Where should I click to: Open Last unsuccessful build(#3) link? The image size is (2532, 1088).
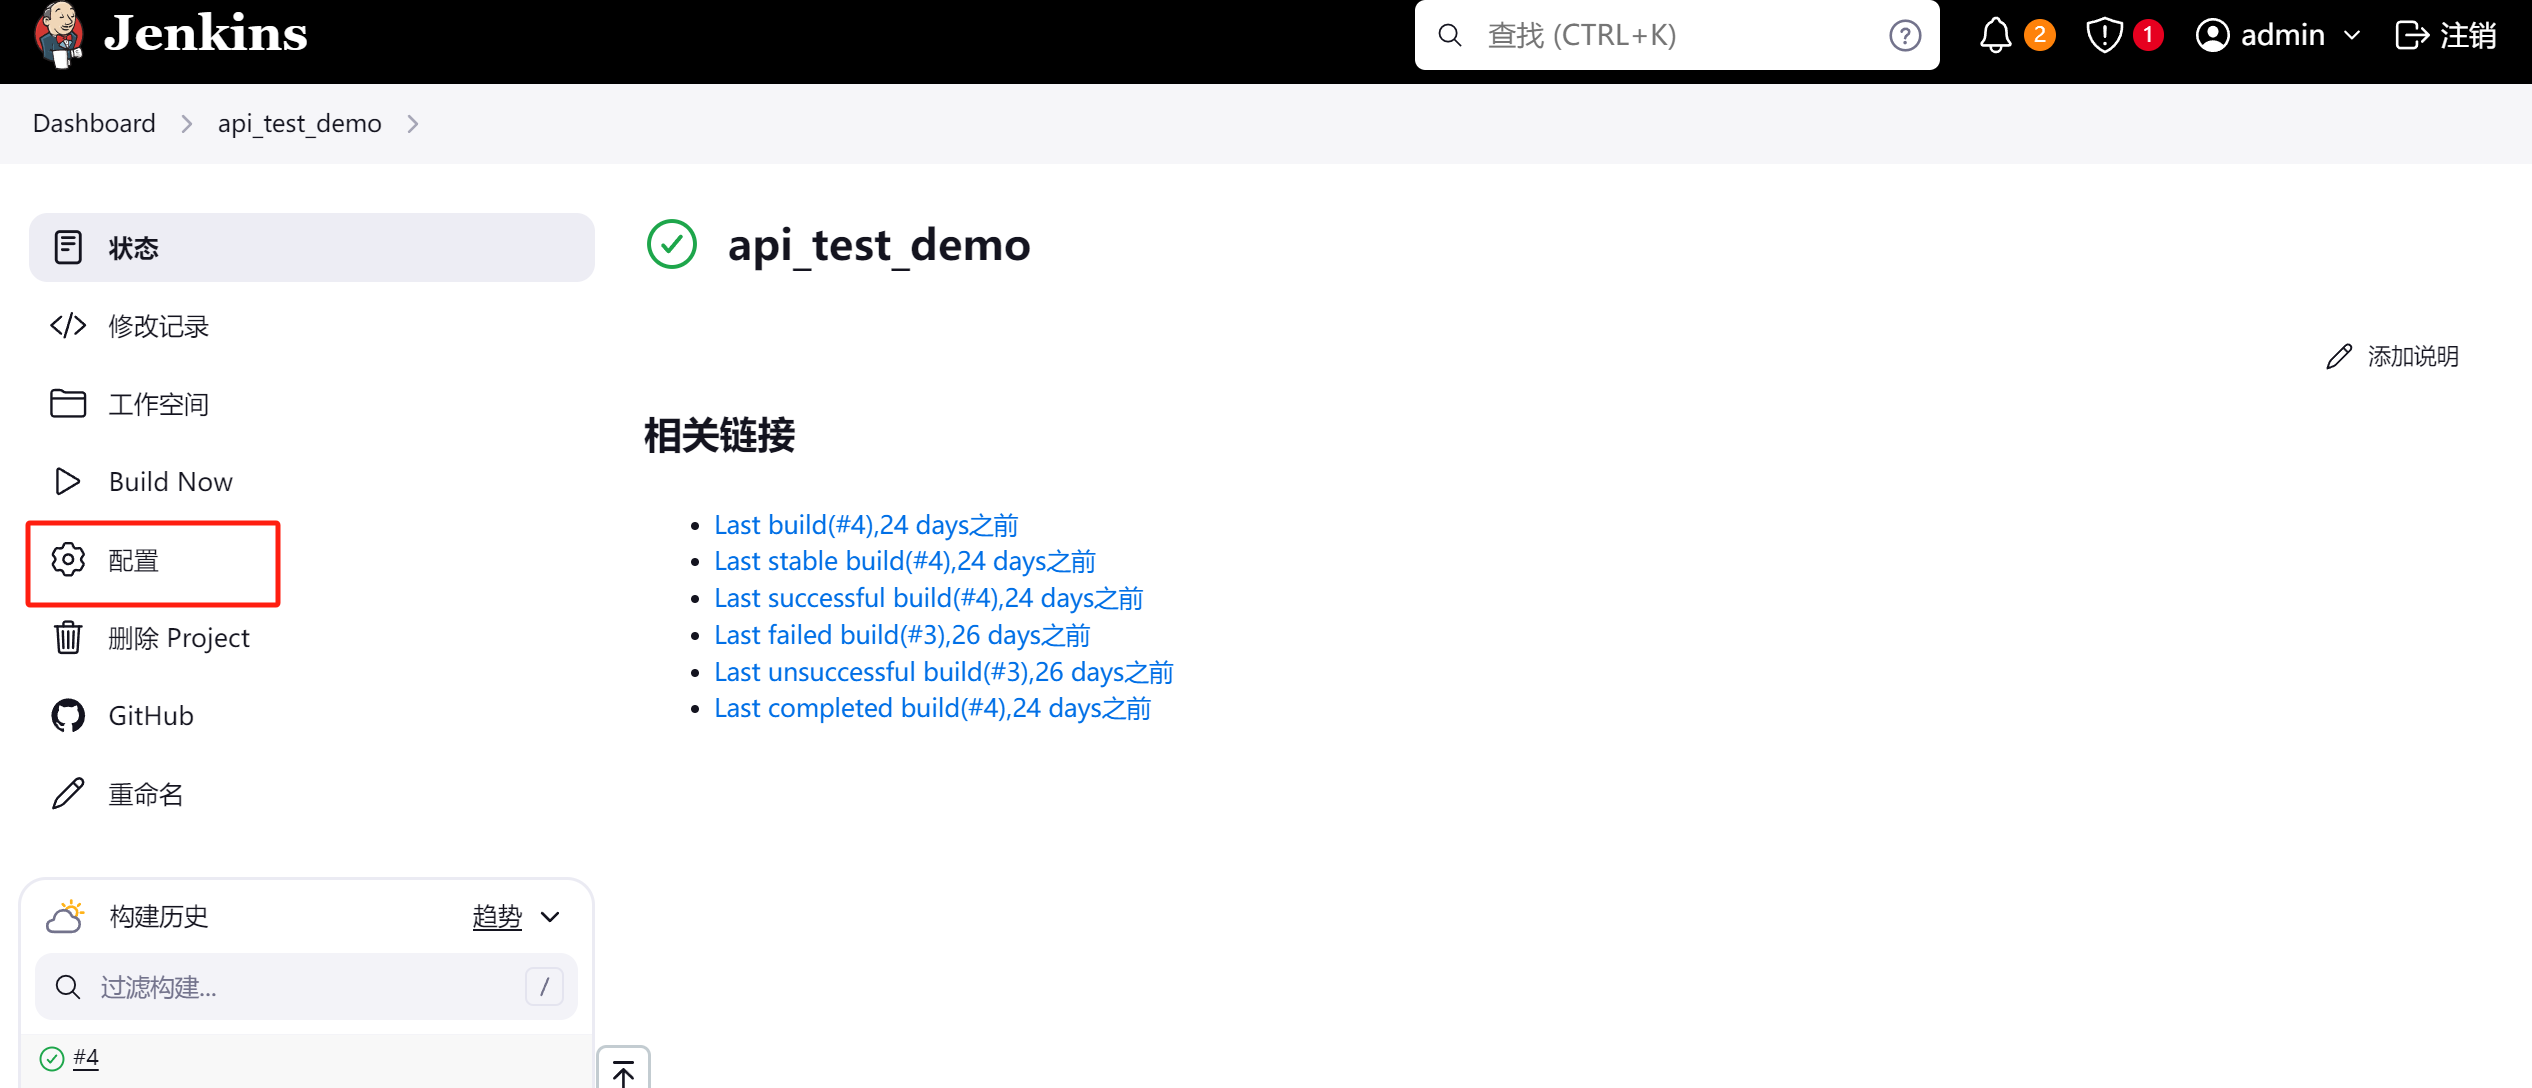click(x=944, y=673)
